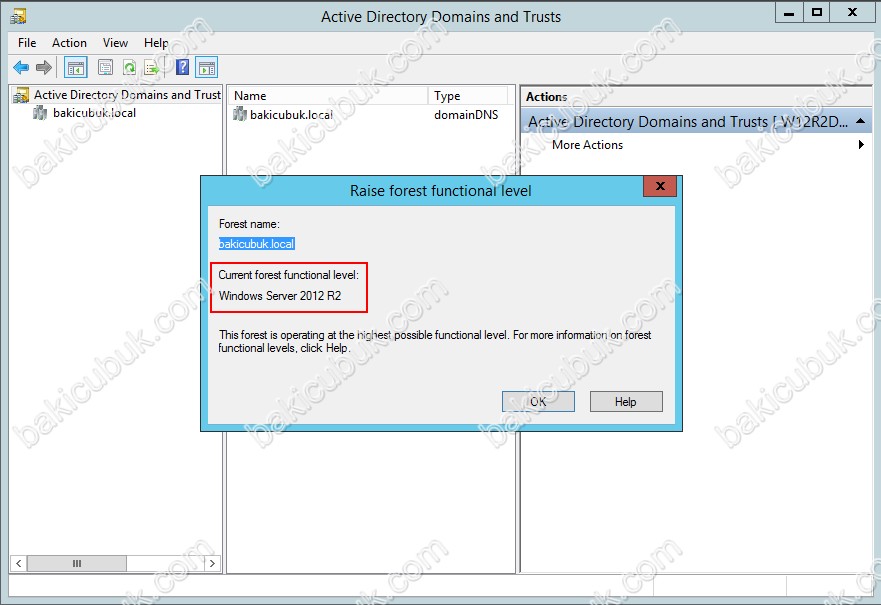
Task: Click the Windows Server 2012 R2 level text
Action: (x=280, y=296)
